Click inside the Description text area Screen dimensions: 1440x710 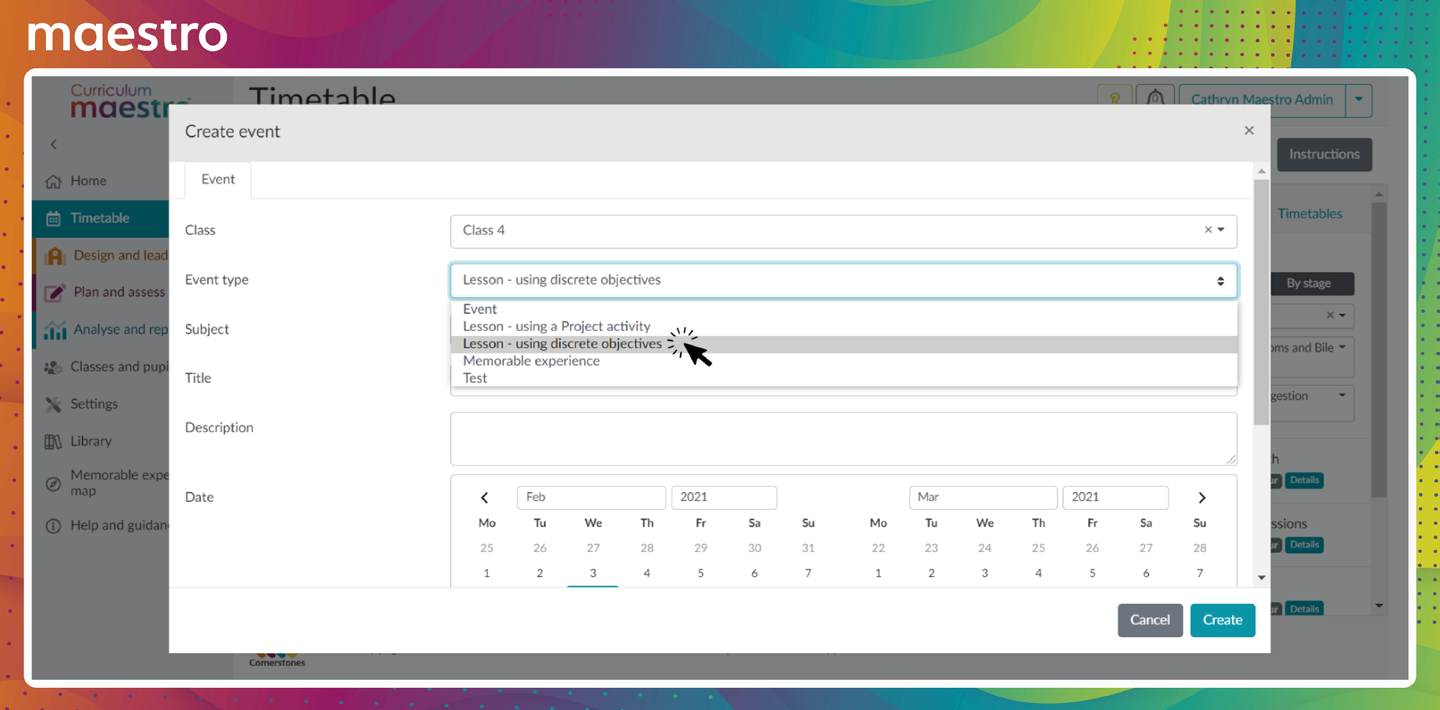point(843,439)
